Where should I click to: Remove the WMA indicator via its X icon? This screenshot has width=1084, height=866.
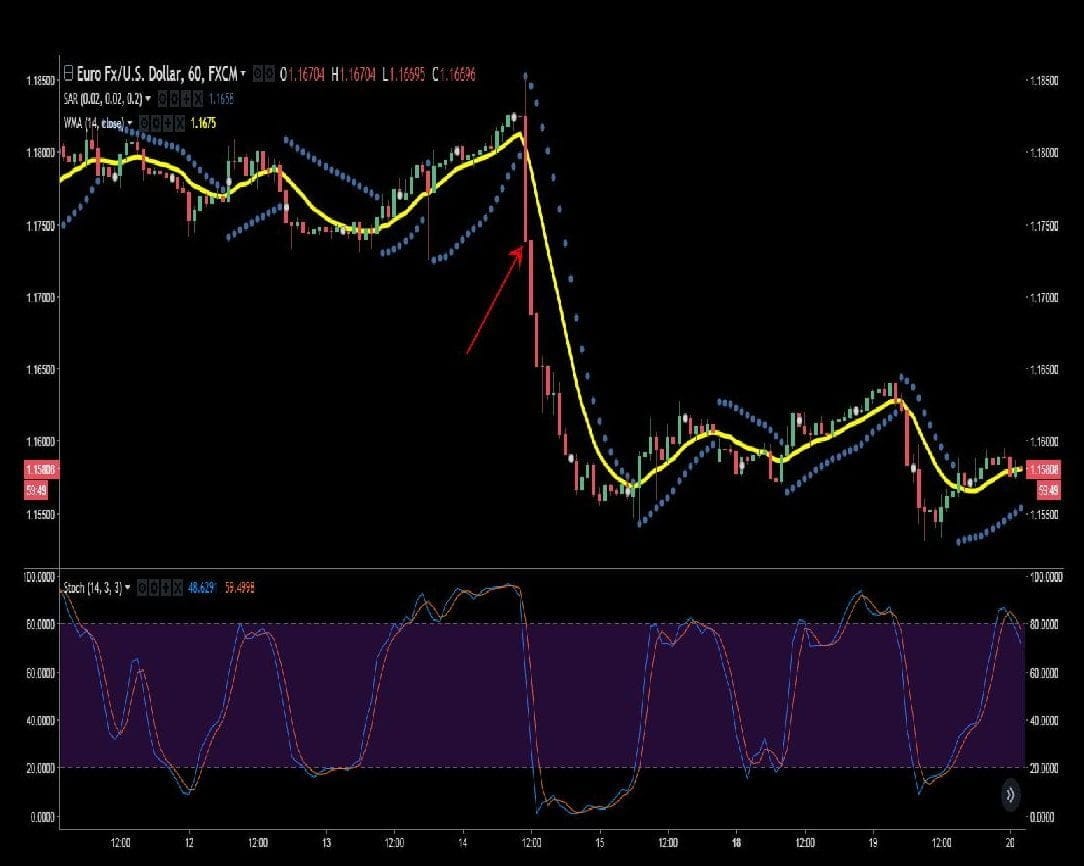click(179, 121)
